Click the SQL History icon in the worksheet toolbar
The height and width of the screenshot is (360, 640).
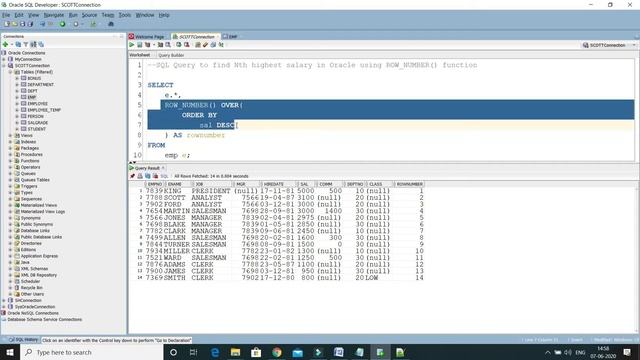[213, 45]
